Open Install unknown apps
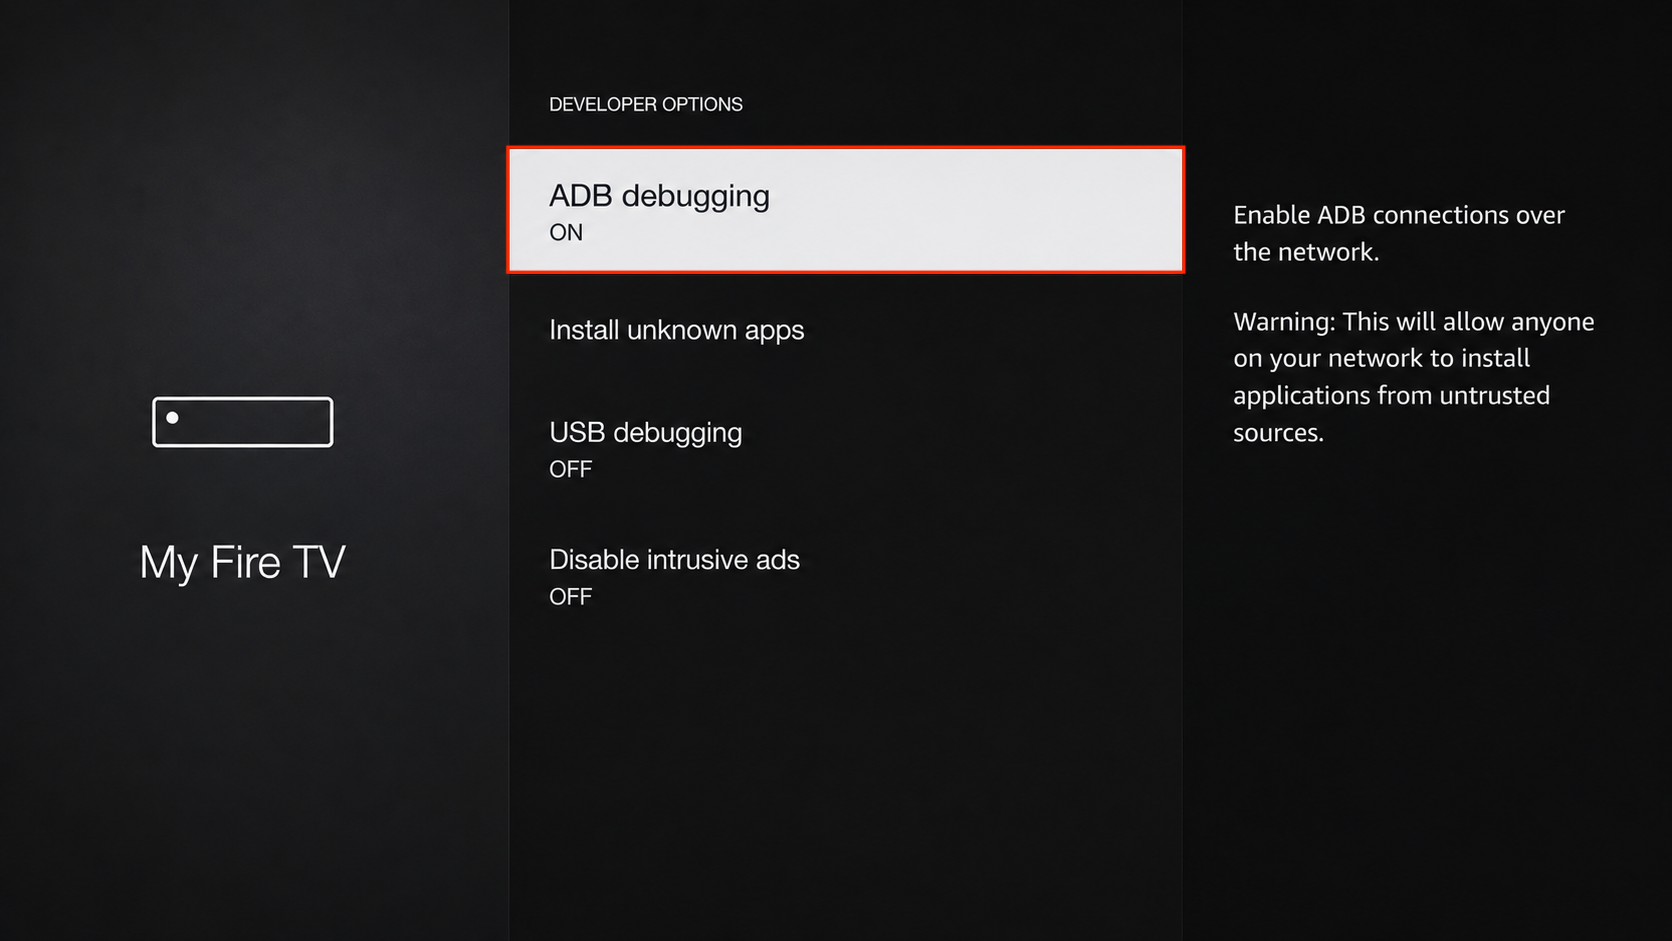The image size is (1672, 941). click(x=846, y=330)
